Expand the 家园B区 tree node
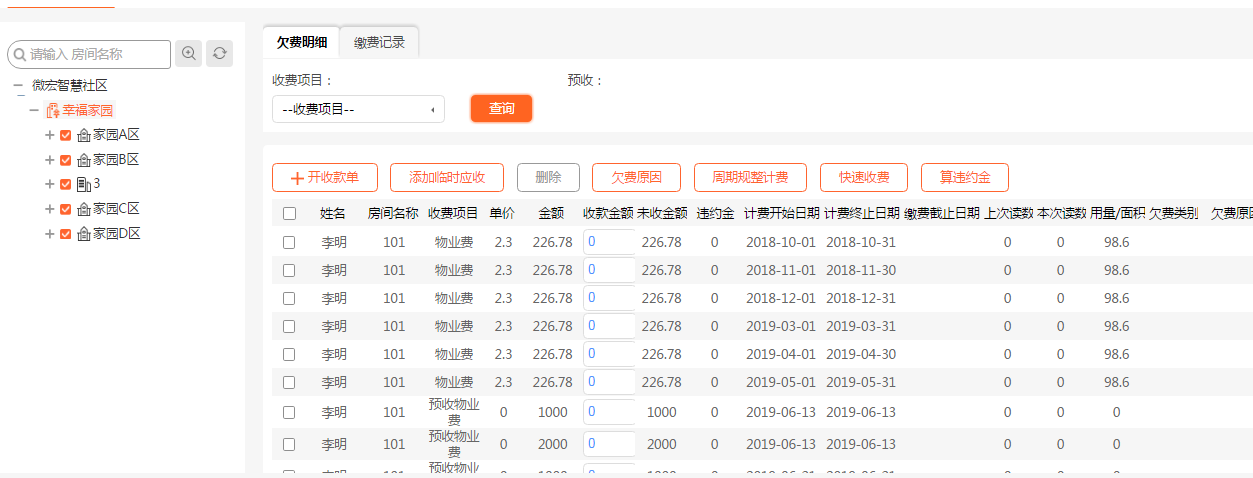This screenshot has height=478, width=1253. (49, 160)
